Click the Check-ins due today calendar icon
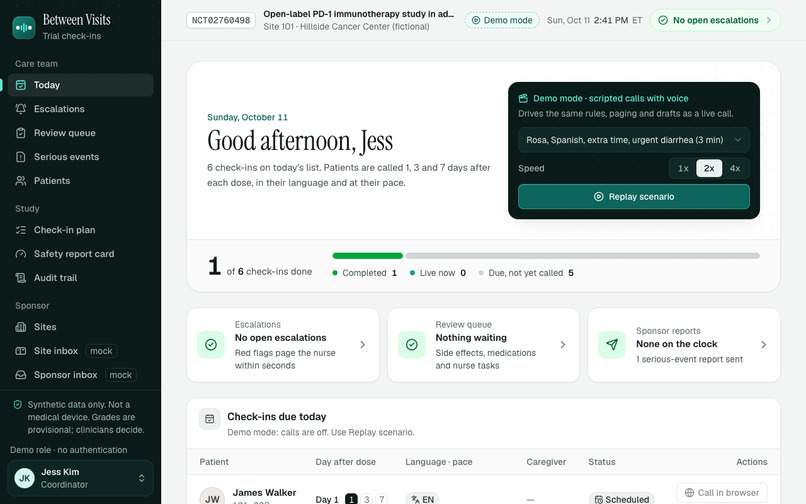The width and height of the screenshot is (806, 504). pos(210,419)
